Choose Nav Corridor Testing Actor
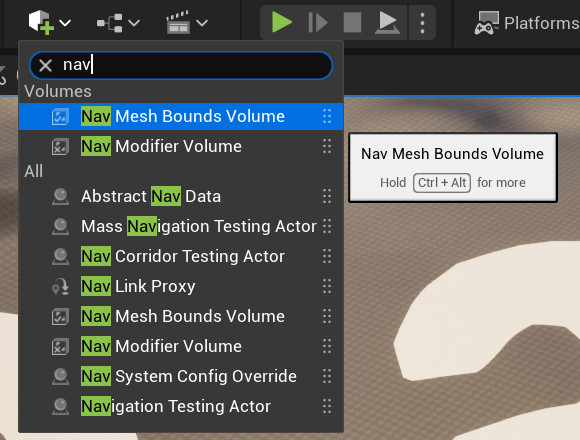The width and height of the screenshot is (580, 440). coord(181,256)
